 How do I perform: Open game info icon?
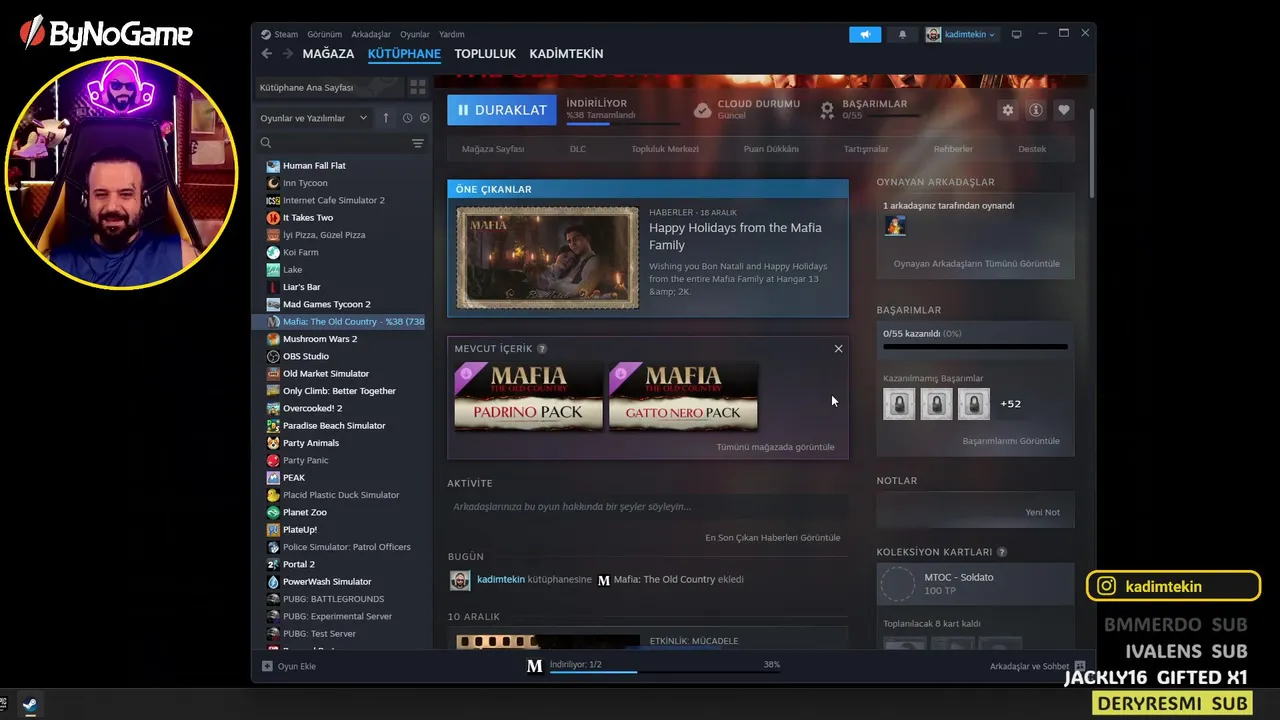pyautogui.click(x=1036, y=110)
